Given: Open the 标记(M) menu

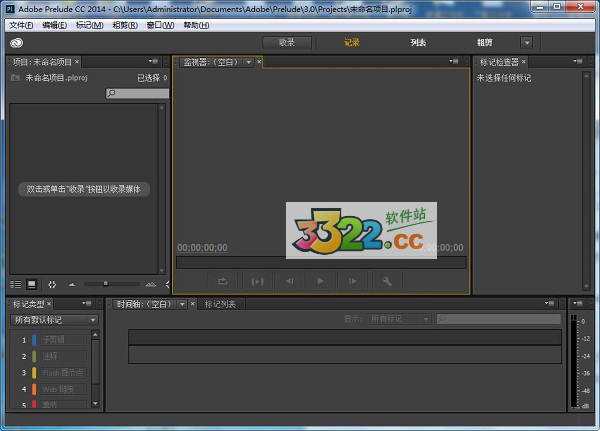Looking at the screenshot, I should coord(90,25).
